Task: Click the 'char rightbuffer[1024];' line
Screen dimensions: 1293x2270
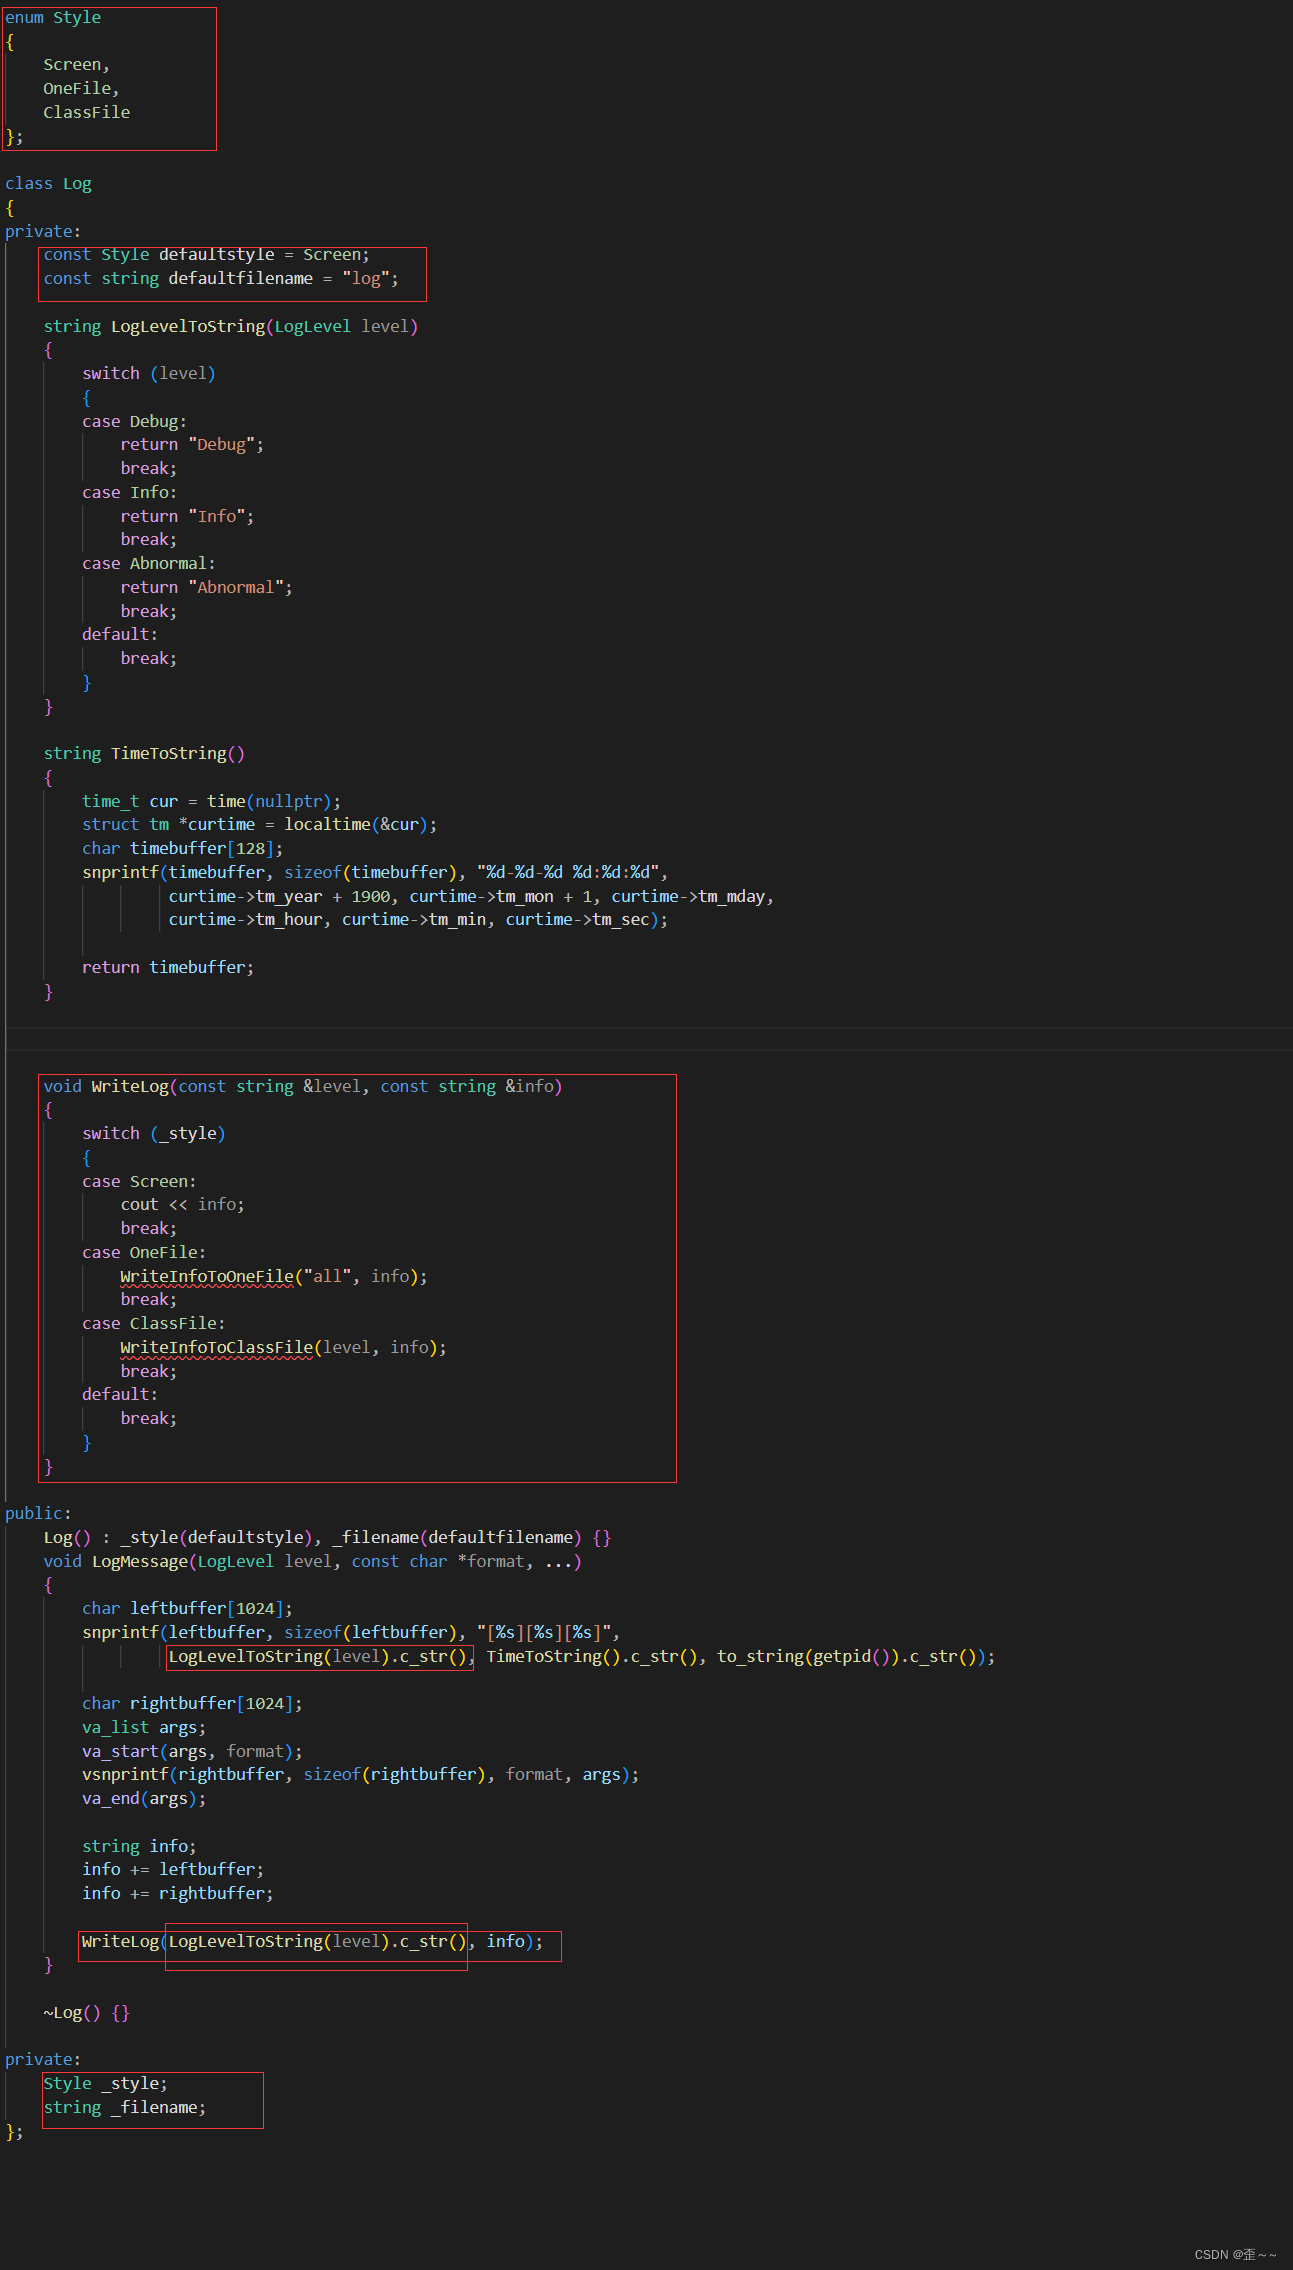Action: pos(192,1704)
